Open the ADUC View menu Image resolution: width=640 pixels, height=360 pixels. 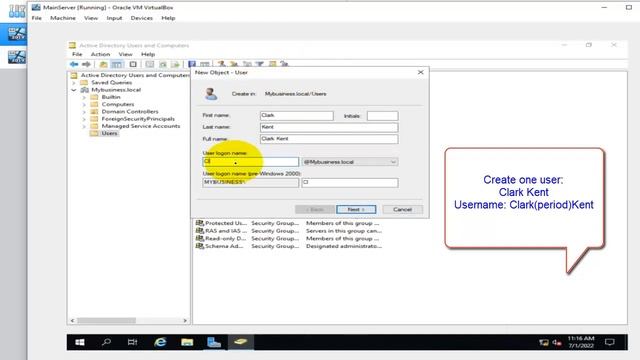click(x=125, y=54)
